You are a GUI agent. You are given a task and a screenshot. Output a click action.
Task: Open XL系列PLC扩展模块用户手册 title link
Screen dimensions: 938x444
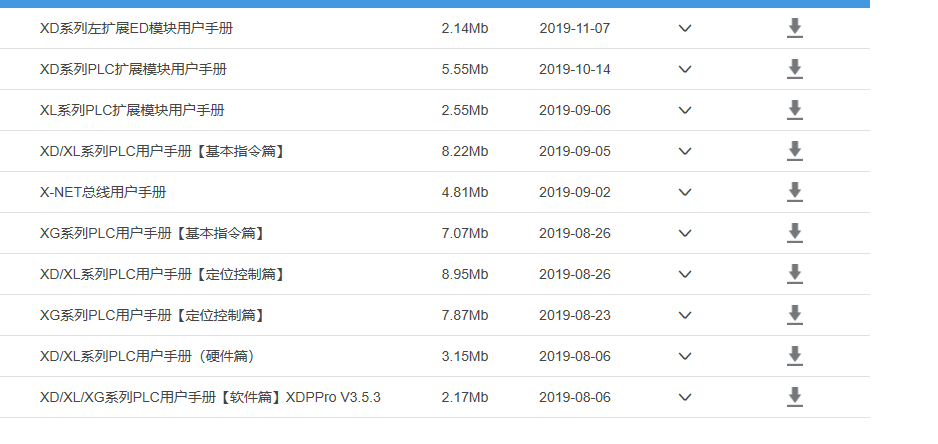tap(138, 110)
